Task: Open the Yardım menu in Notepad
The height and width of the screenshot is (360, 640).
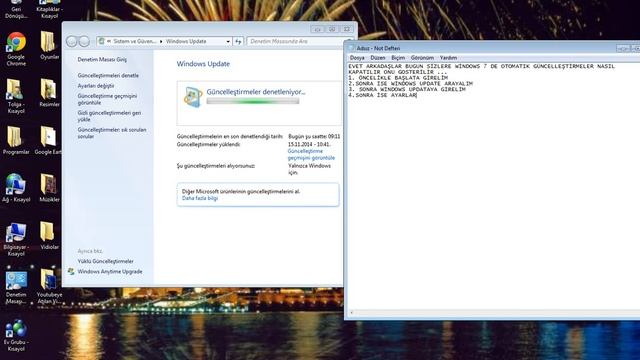Action: click(x=448, y=58)
